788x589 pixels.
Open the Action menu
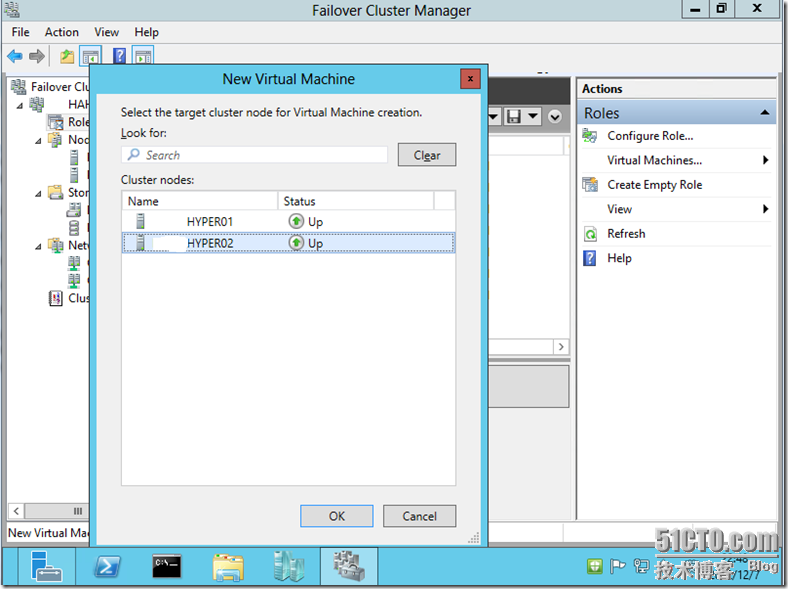tap(62, 32)
